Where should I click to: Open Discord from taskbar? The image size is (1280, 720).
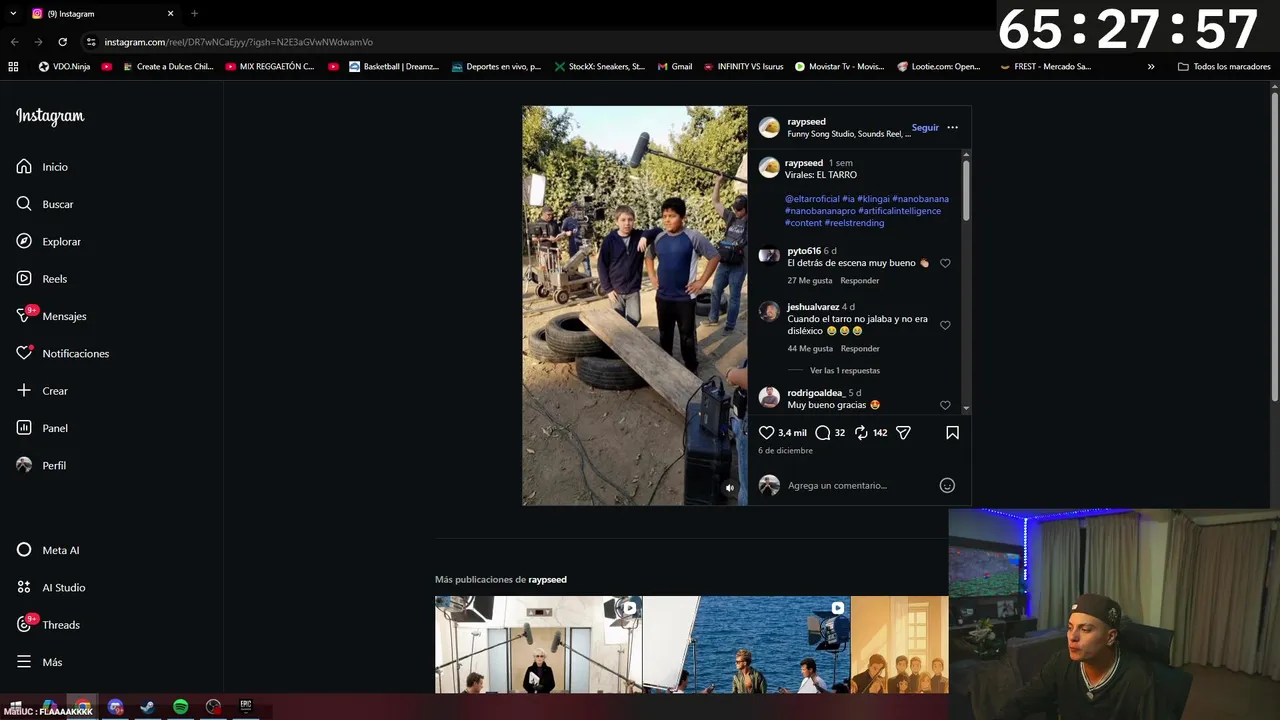[x=115, y=707]
